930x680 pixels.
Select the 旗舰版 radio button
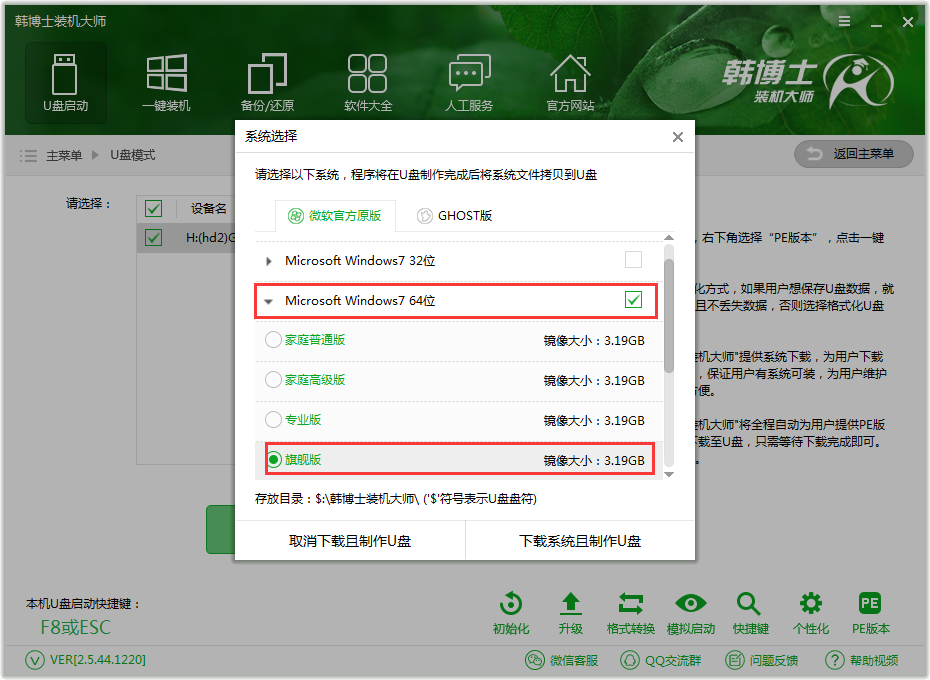[273, 459]
